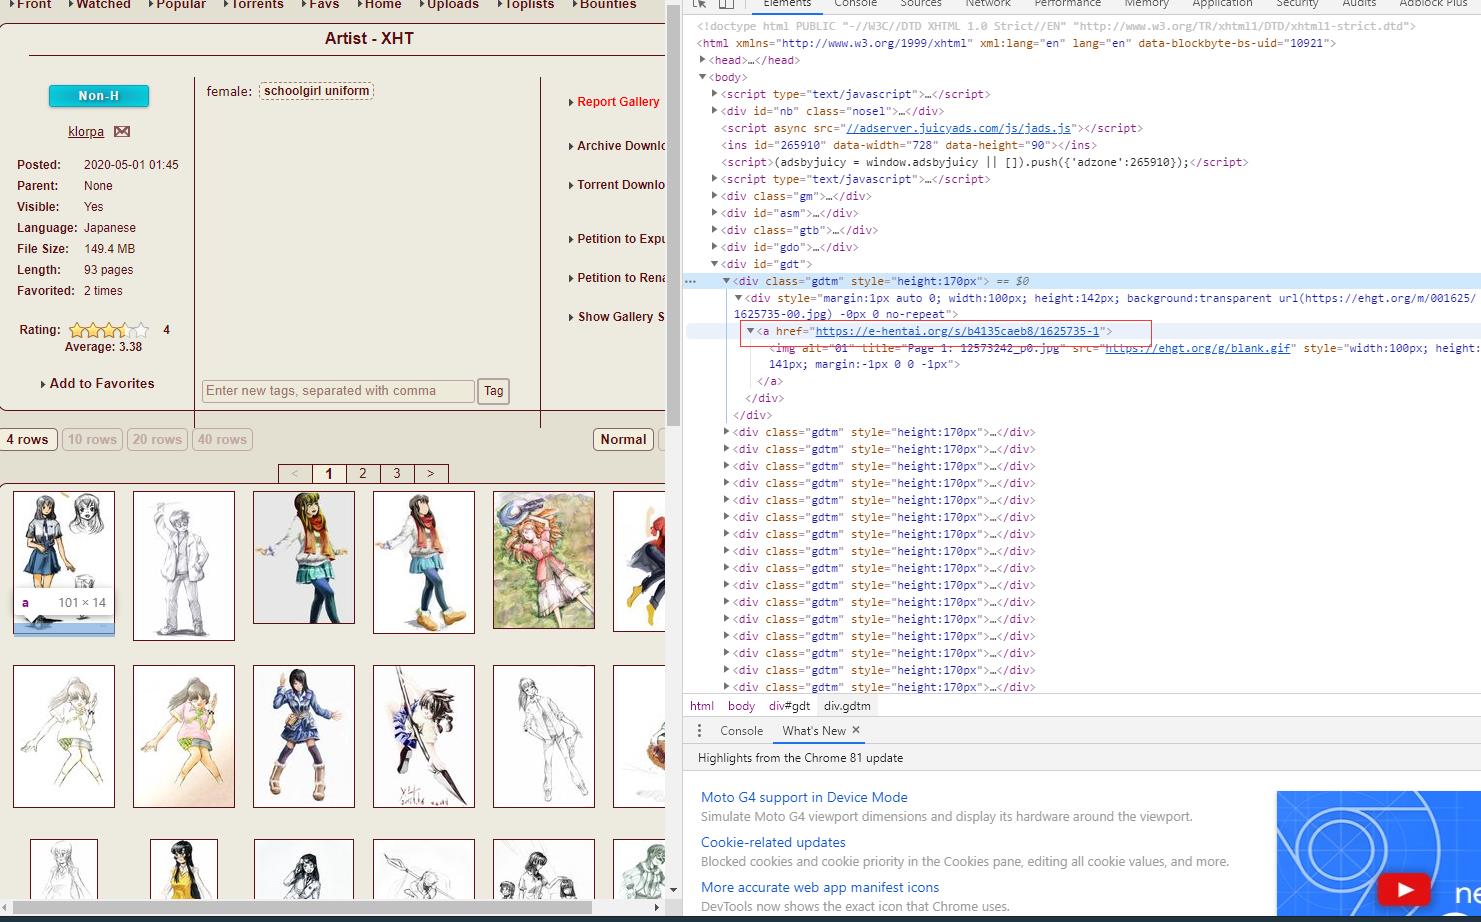Focus the Enter new tags input field
This screenshot has width=1481, height=922.
pos(338,391)
